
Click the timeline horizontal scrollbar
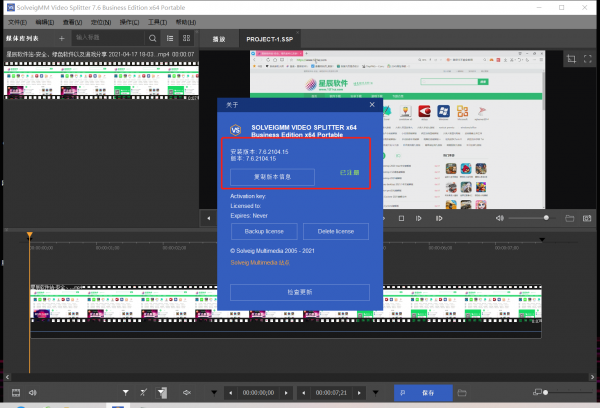click(x=300, y=377)
